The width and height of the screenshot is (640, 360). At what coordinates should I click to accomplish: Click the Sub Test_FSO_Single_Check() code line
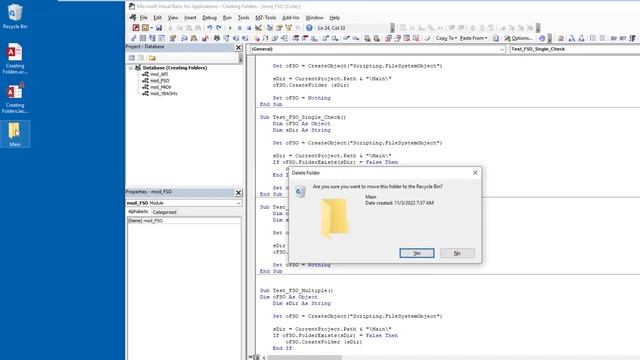(302, 117)
